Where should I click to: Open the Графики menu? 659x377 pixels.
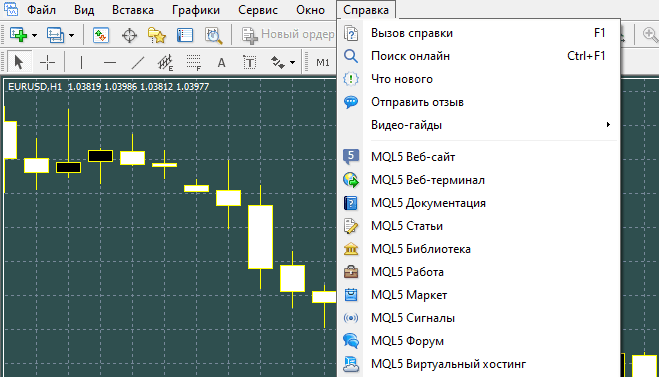[196, 10]
